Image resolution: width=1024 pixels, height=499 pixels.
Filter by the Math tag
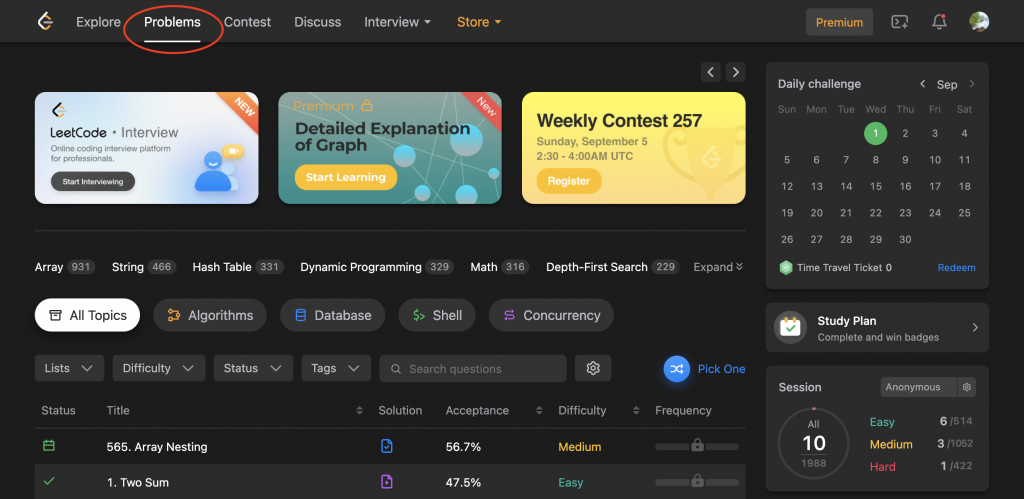click(500, 267)
